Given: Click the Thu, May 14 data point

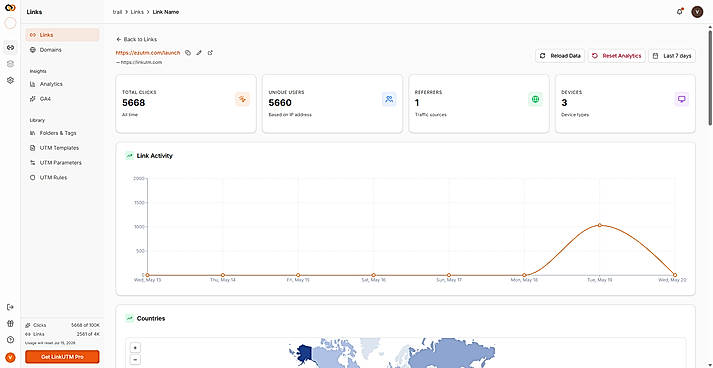Looking at the screenshot, I should click(223, 275).
